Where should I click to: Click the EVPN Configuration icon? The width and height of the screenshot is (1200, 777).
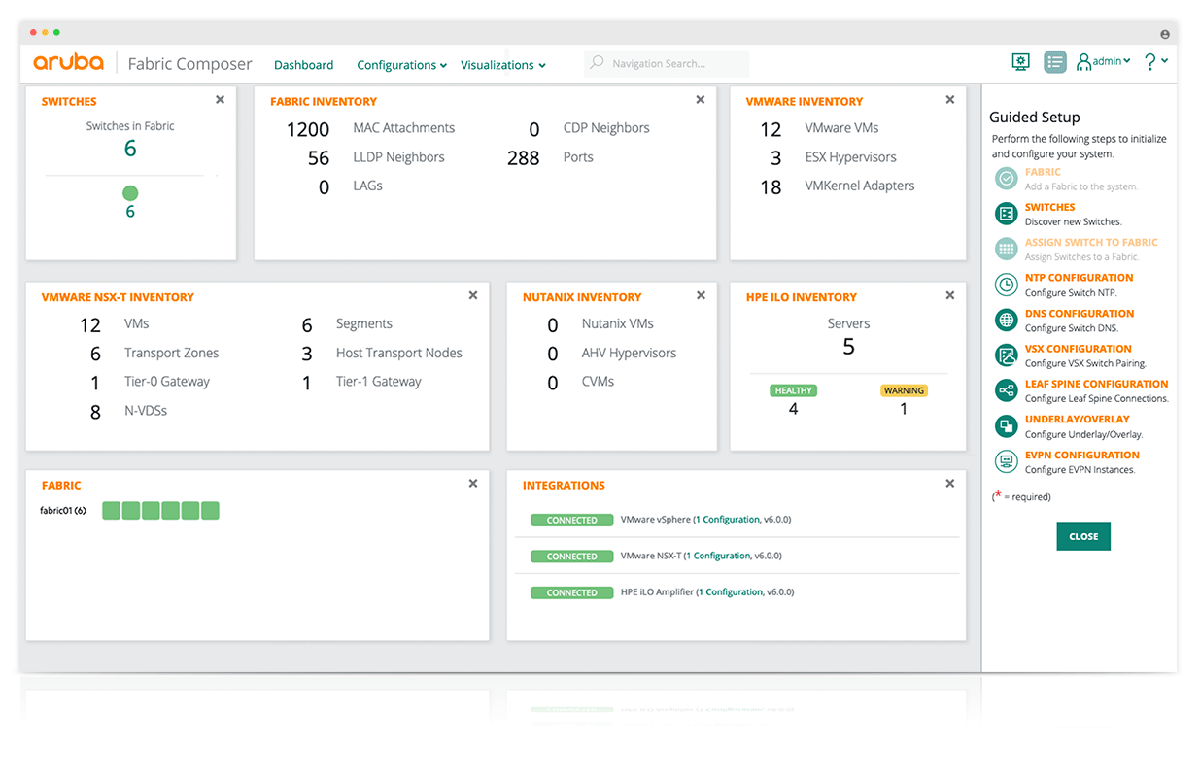(1006, 461)
